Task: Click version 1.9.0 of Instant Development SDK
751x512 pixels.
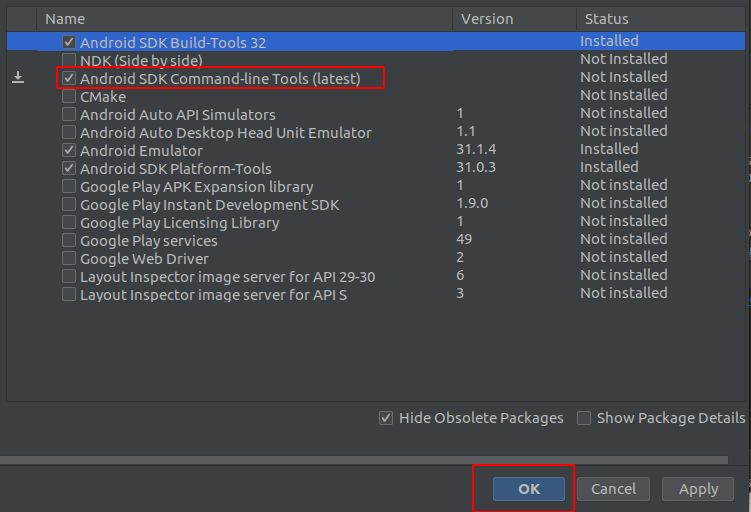Action: (472, 203)
